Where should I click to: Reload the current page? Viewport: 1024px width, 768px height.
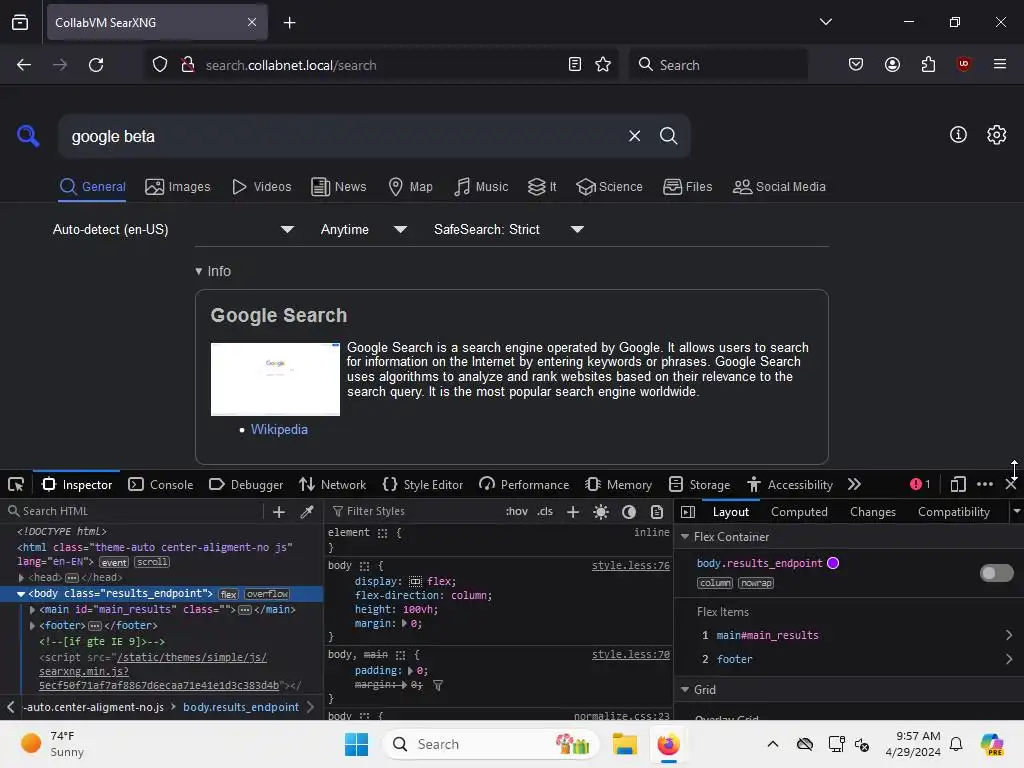(x=96, y=65)
